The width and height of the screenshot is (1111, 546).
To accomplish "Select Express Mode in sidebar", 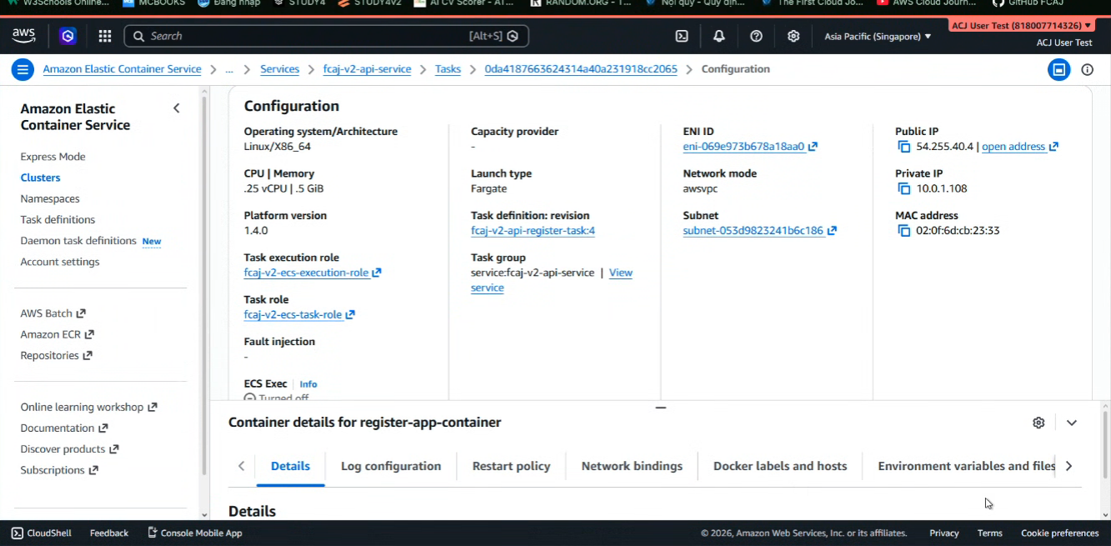I will (52, 157).
